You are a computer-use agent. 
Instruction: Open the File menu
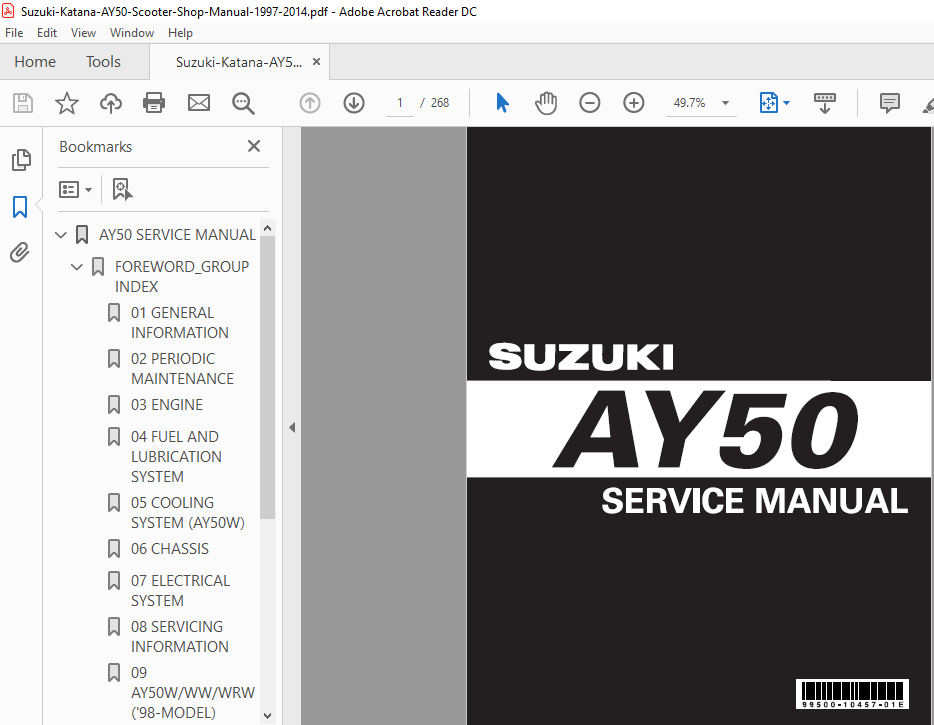click(x=14, y=33)
